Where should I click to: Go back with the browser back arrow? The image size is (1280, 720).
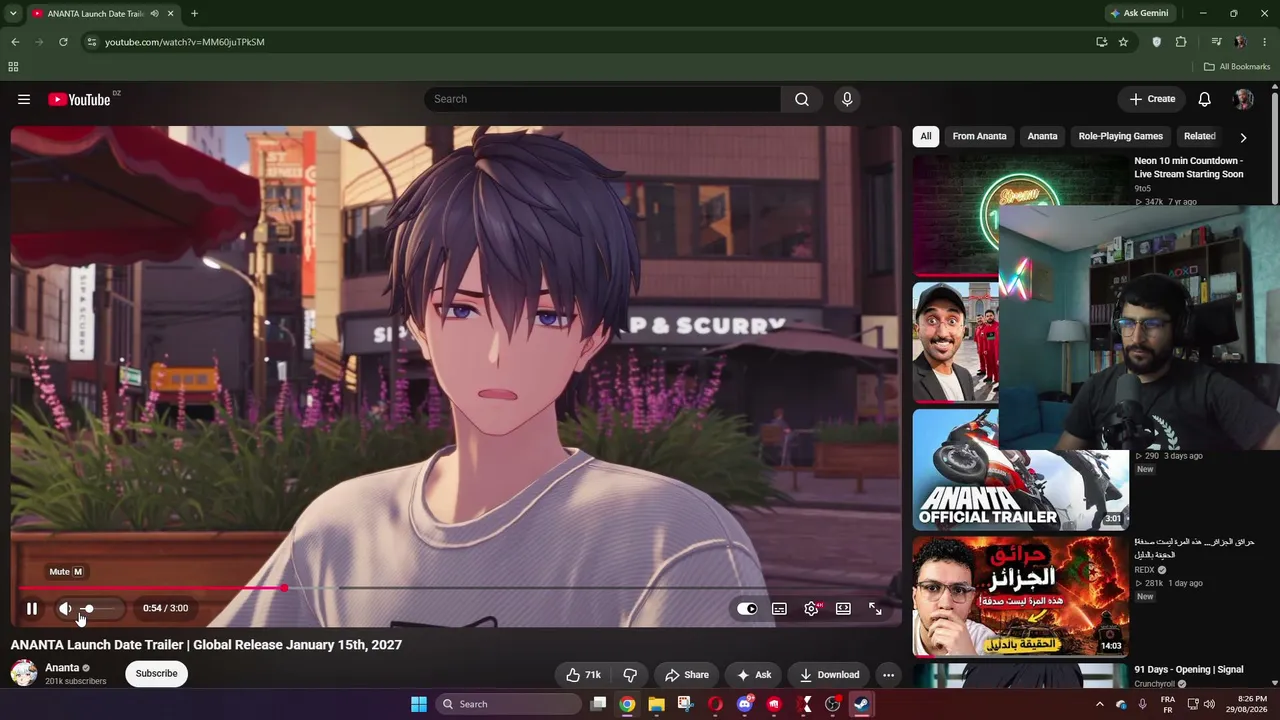[x=15, y=42]
